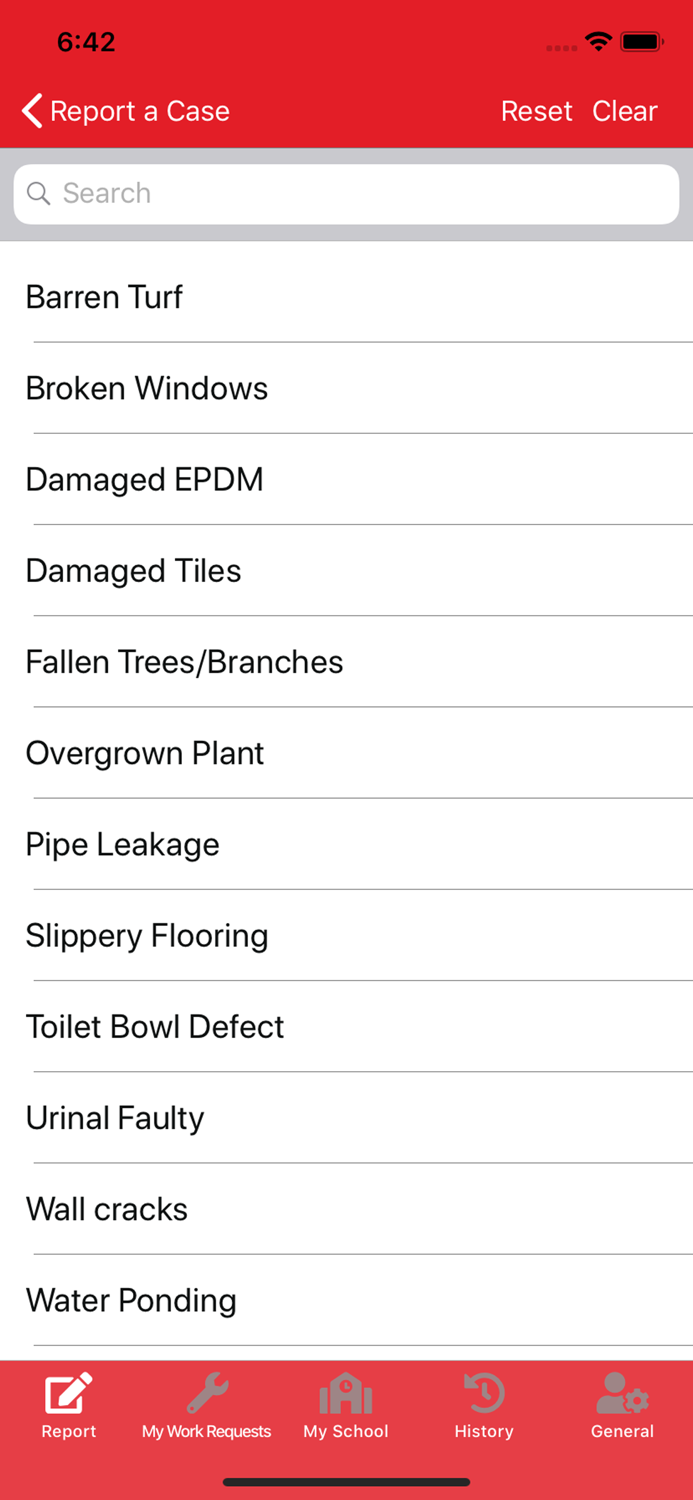Tap the back chevron arrow
The height and width of the screenshot is (1500, 693).
point(30,111)
